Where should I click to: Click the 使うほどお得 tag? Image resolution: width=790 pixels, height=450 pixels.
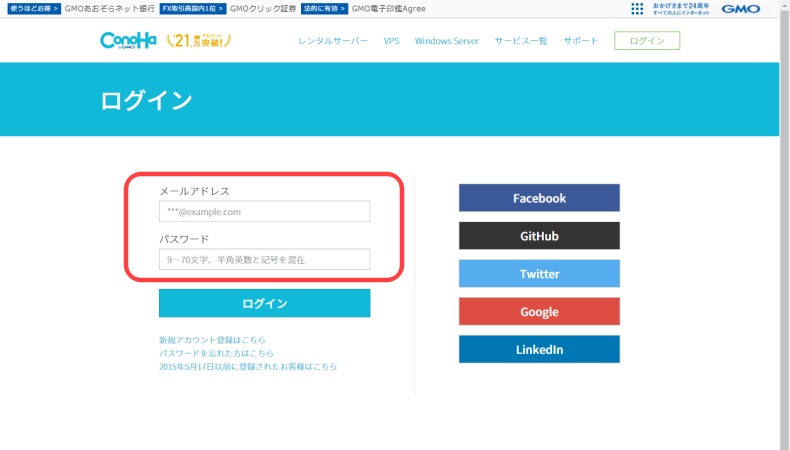34,9
